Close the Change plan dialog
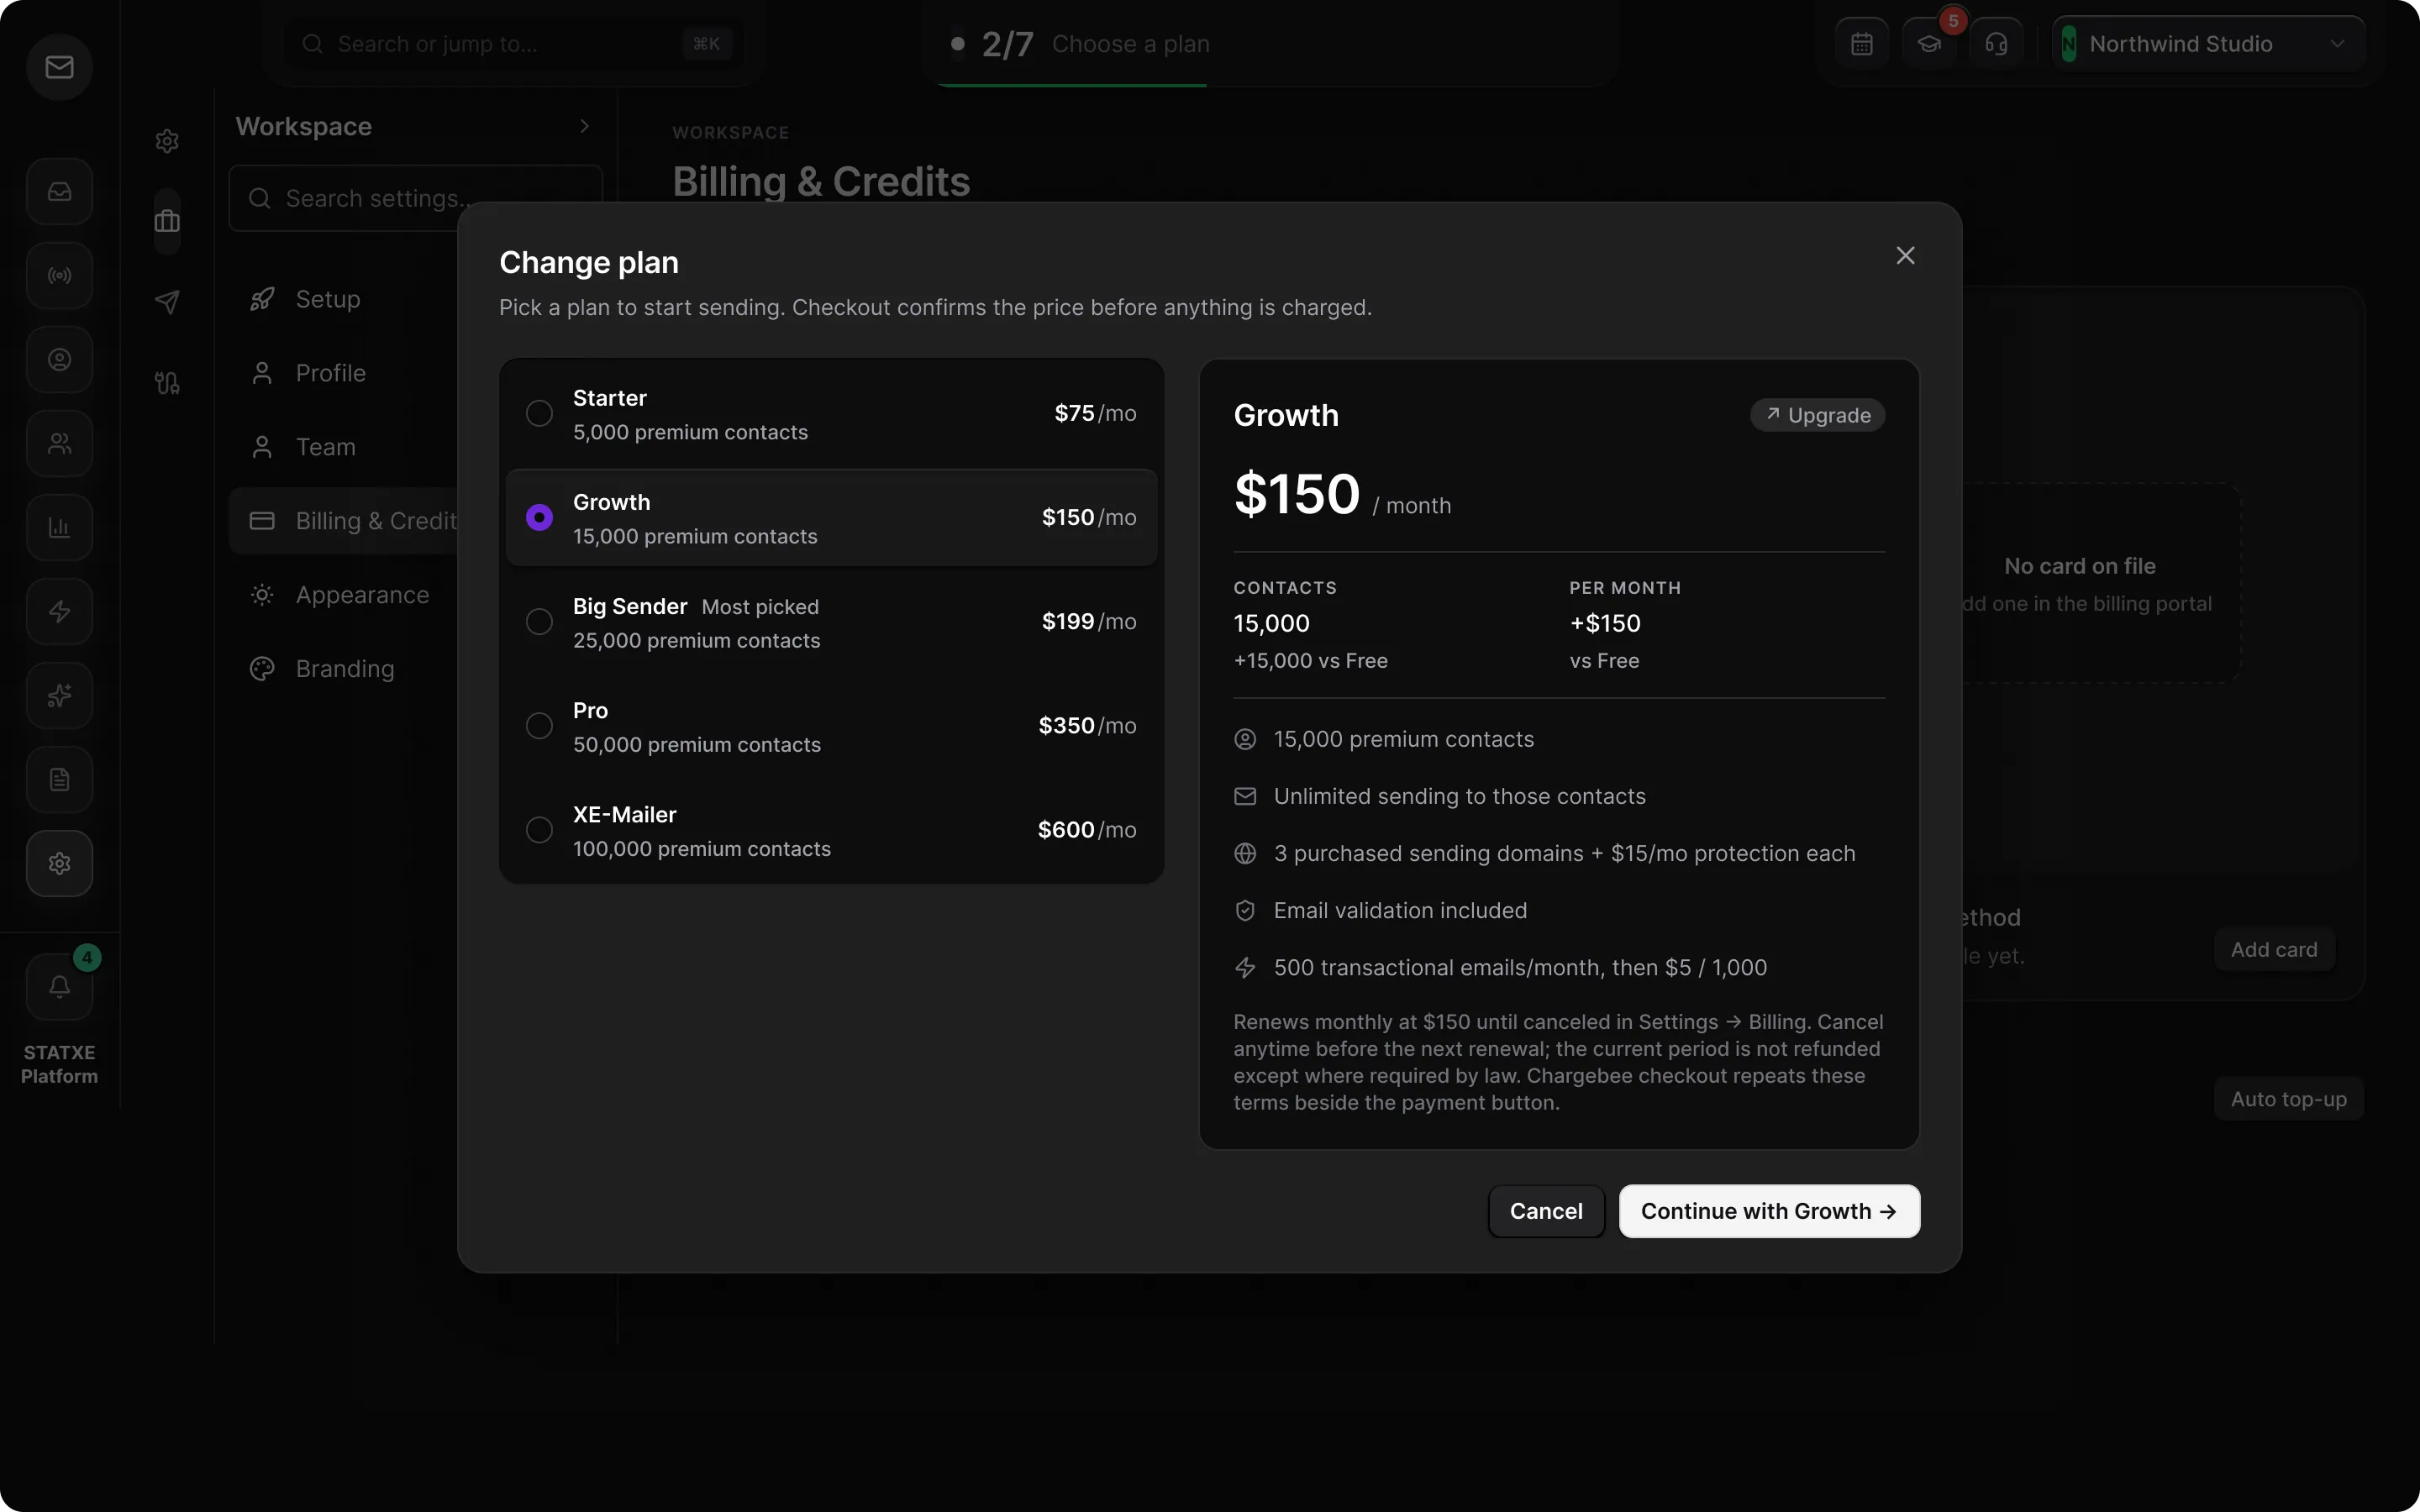 point(1905,256)
